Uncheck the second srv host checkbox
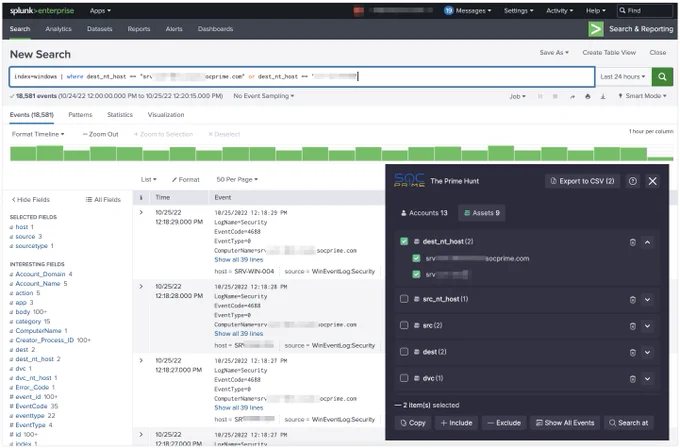This screenshot has width=680, height=448. 416,275
